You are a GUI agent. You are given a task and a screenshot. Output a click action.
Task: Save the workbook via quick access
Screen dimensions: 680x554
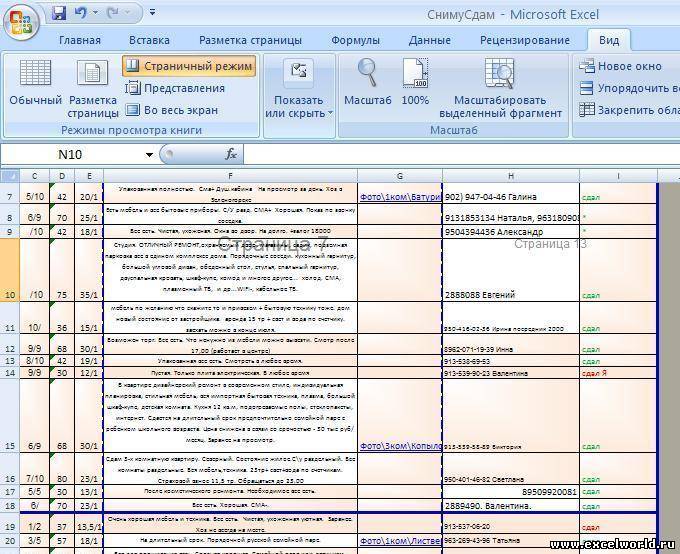59,13
